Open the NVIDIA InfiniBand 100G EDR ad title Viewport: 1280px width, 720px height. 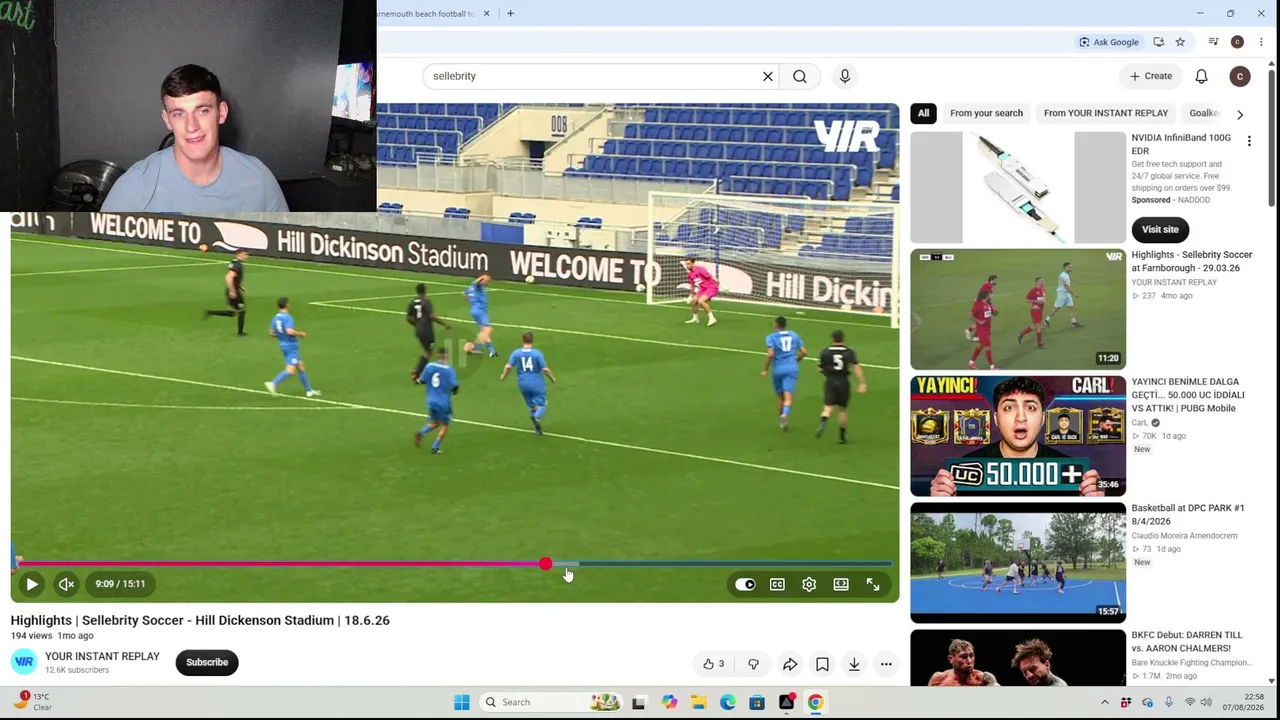pos(1181,144)
